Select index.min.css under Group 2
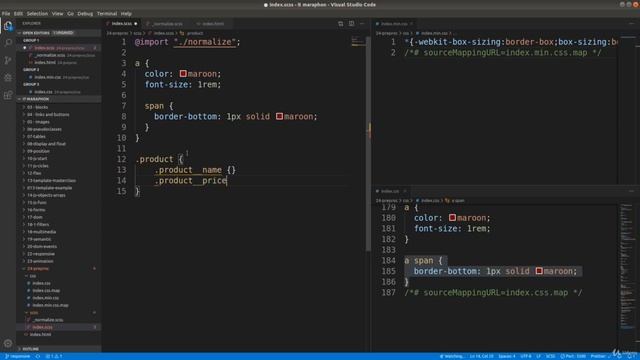 [59, 77]
